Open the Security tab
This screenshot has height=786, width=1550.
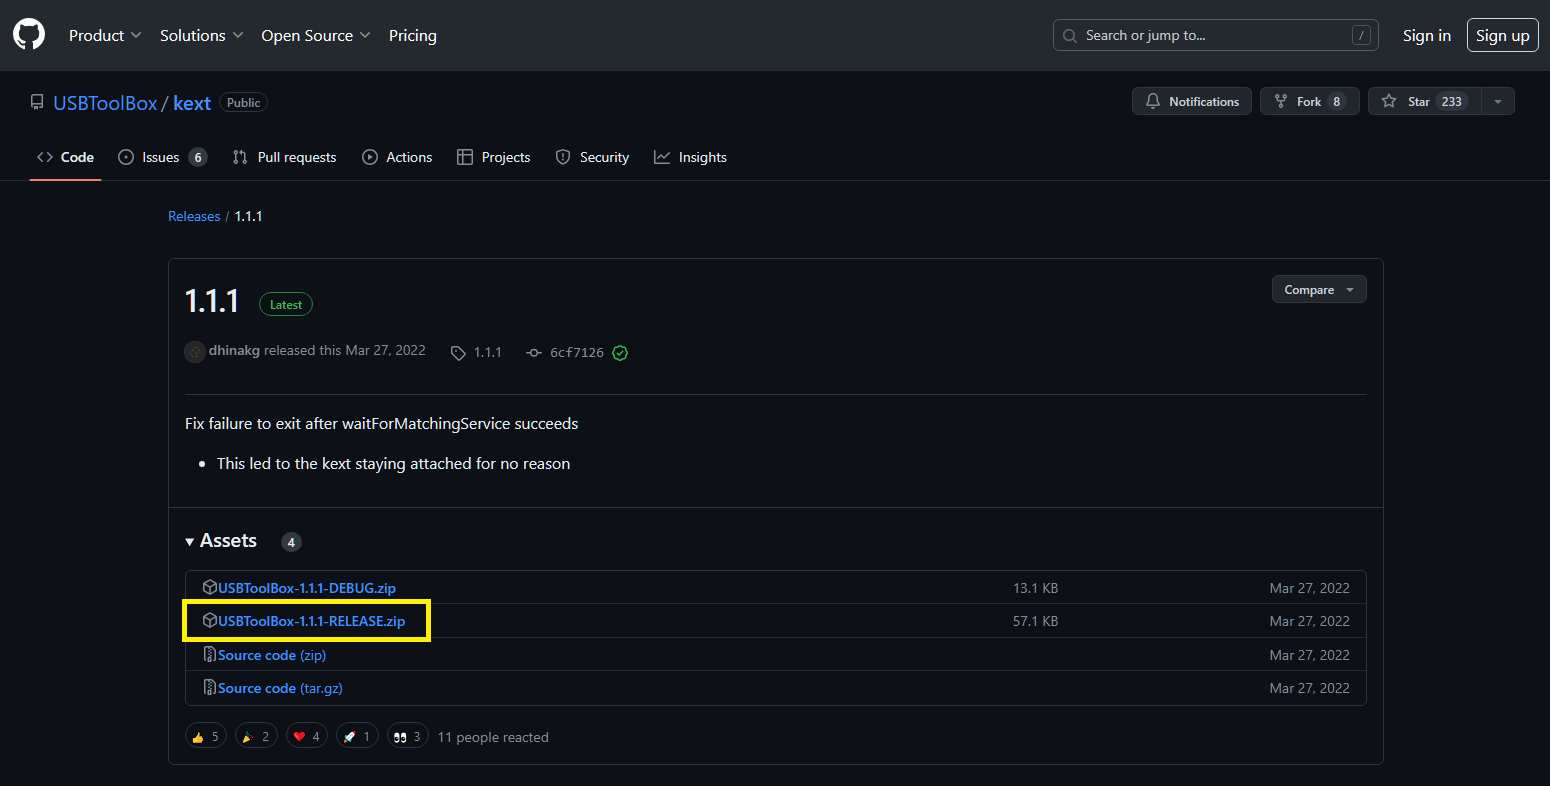tap(592, 157)
